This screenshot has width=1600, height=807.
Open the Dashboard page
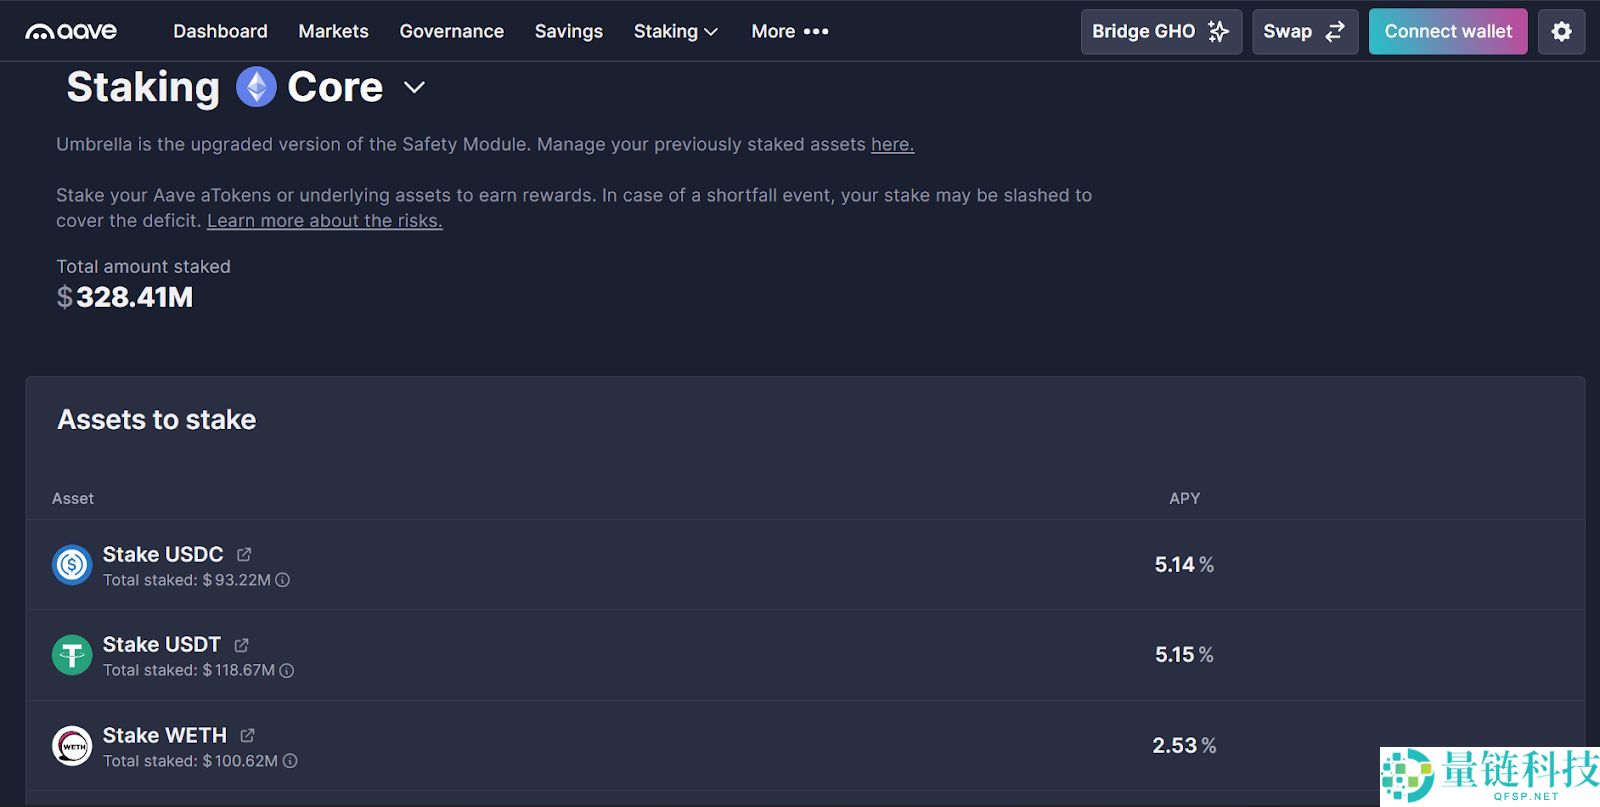coord(220,31)
